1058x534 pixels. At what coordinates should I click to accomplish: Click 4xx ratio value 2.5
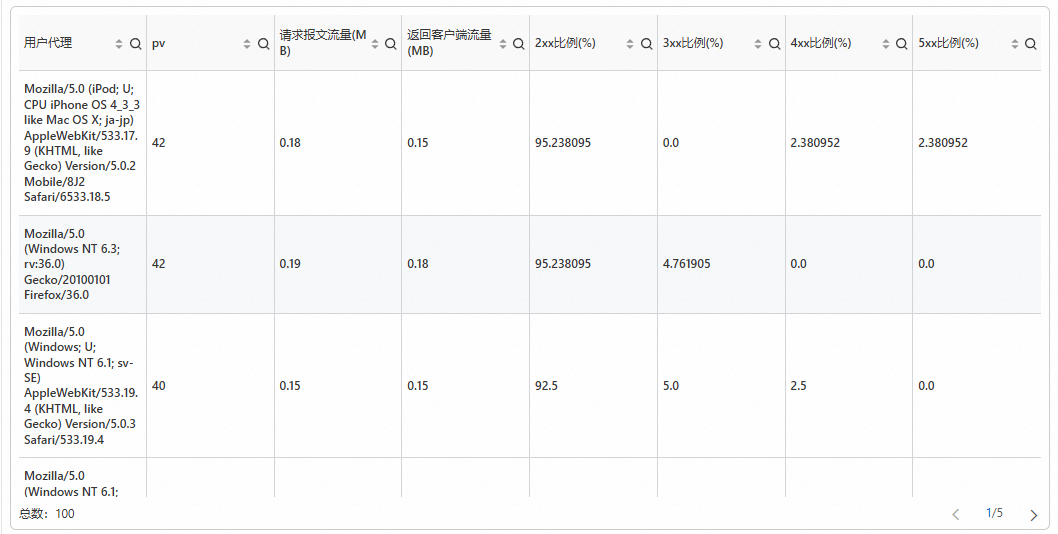click(x=799, y=386)
